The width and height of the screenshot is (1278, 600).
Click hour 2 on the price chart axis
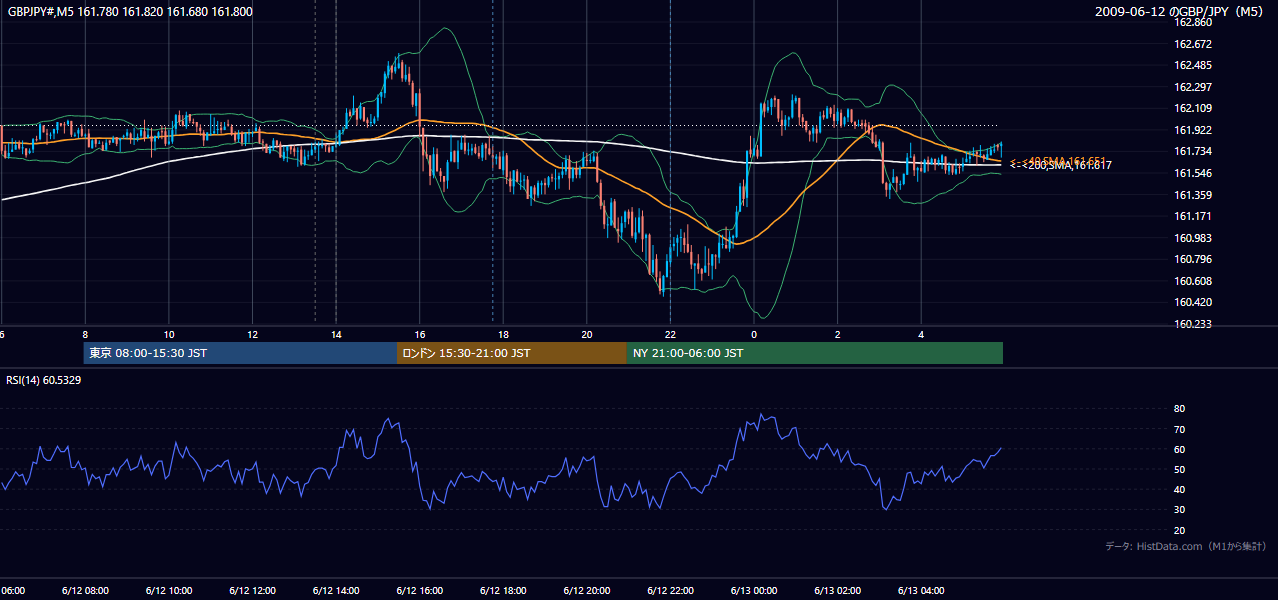point(837,334)
